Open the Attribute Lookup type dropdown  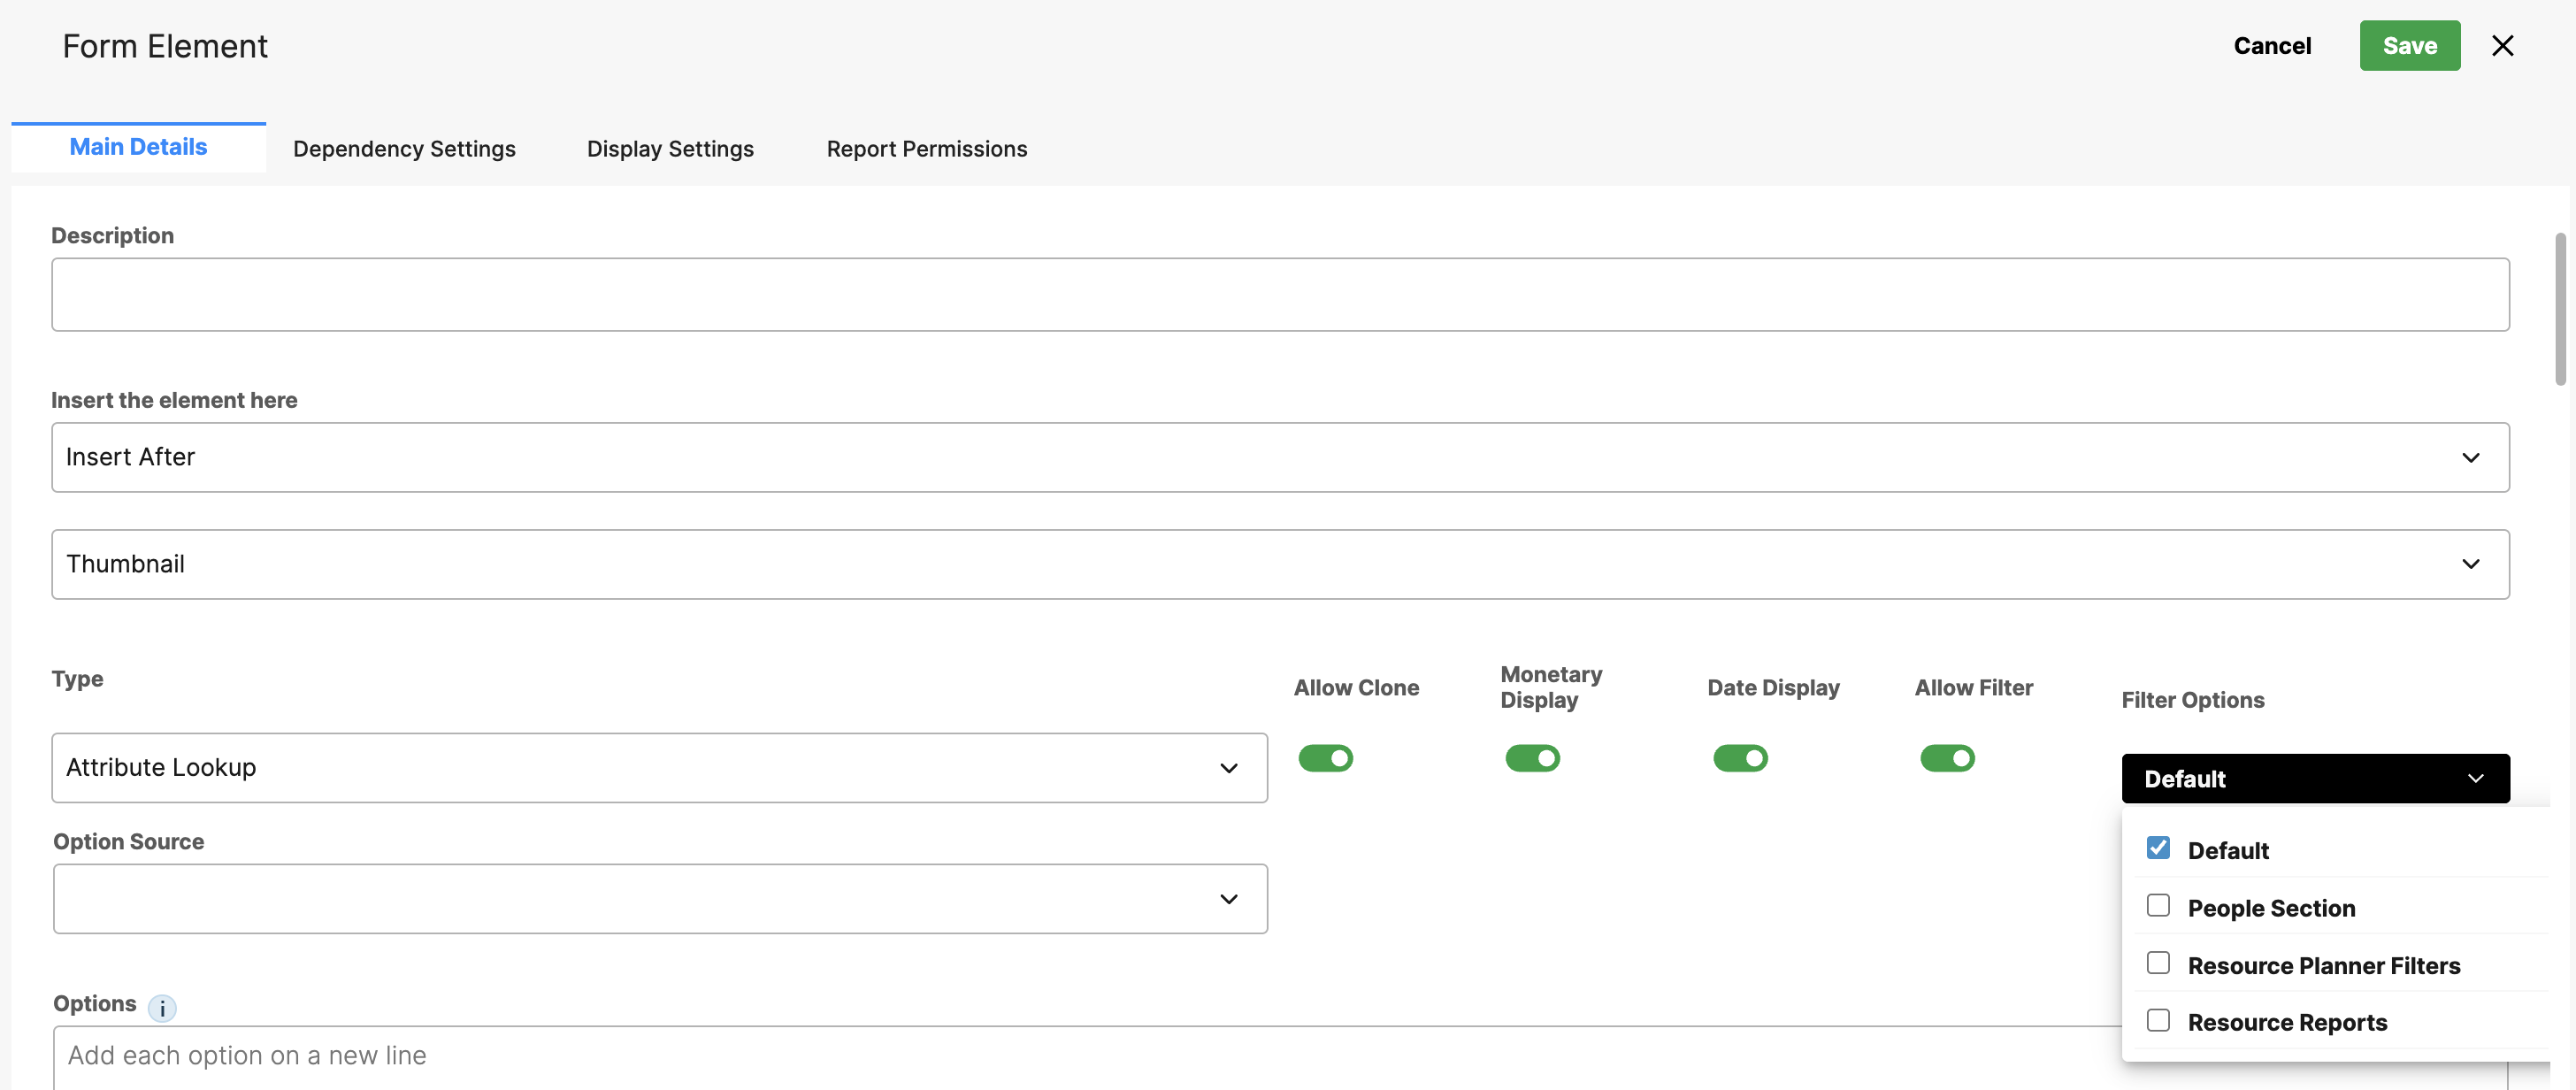point(659,767)
